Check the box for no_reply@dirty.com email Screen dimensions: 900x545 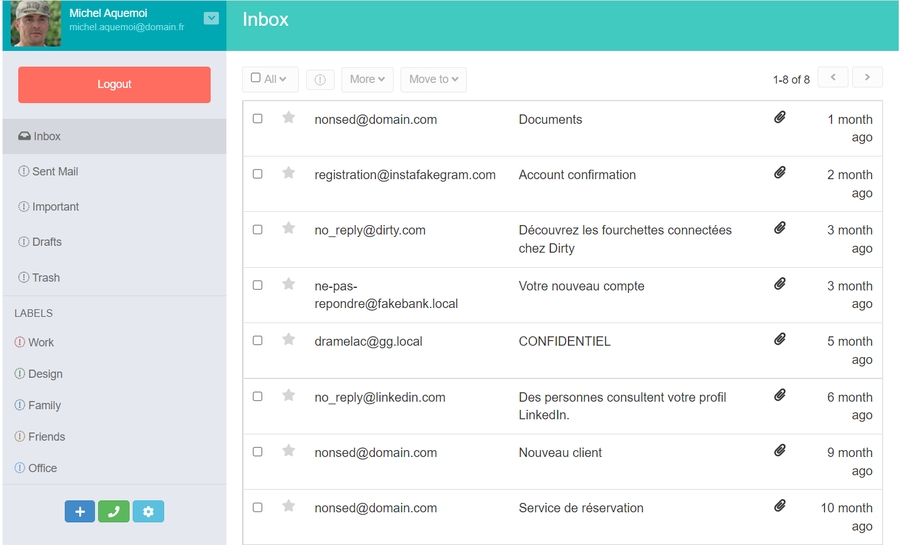[x=257, y=230]
